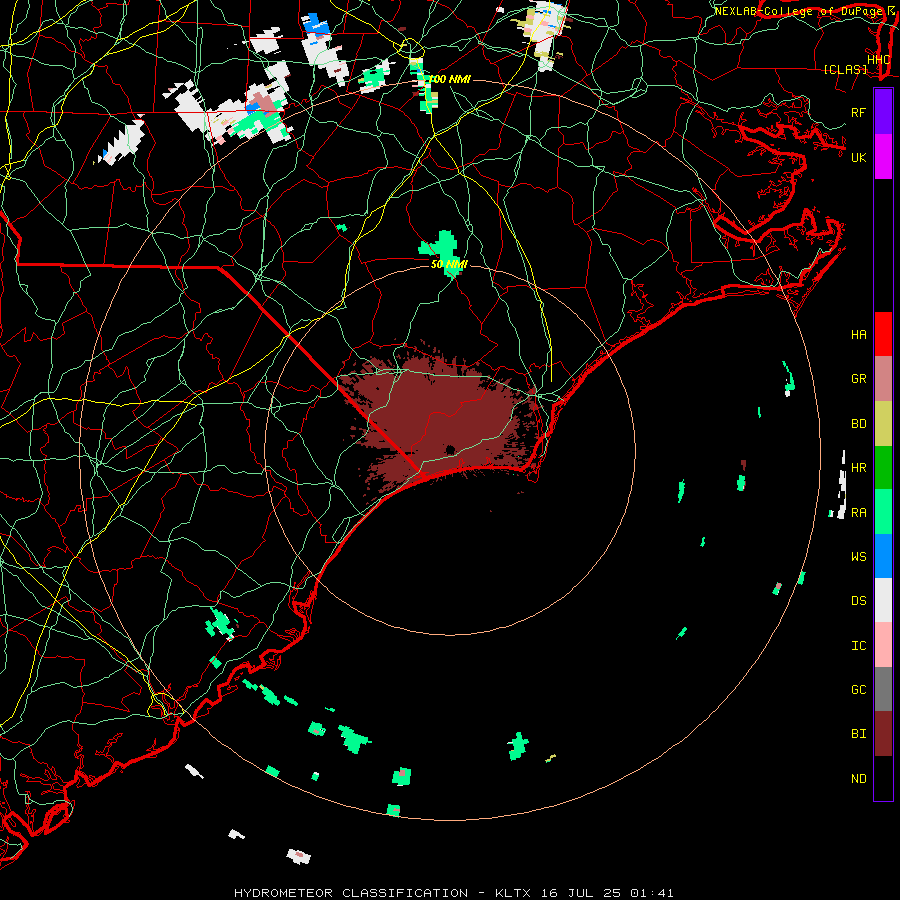Click the GC legend label
This screenshot has height=900, width=900.
click(858, 689)
